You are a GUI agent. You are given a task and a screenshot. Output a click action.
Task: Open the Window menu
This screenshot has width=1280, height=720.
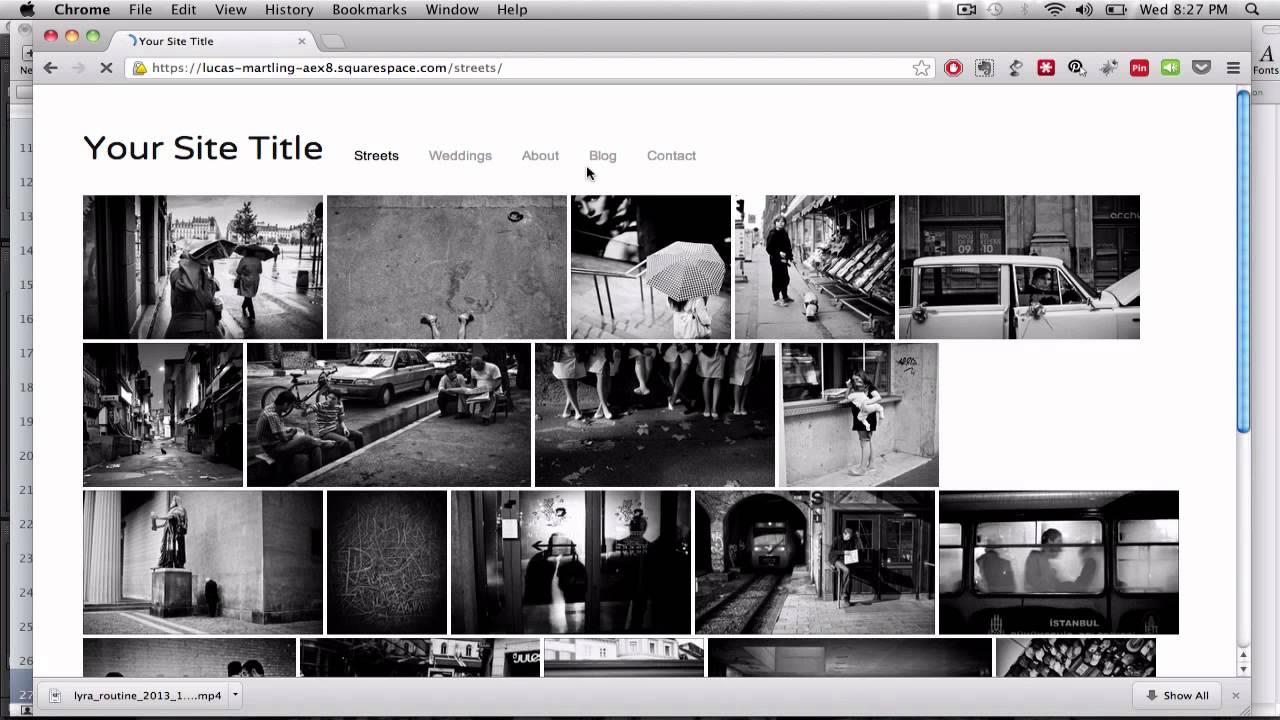pyautogui.click(x=452, y=10)
